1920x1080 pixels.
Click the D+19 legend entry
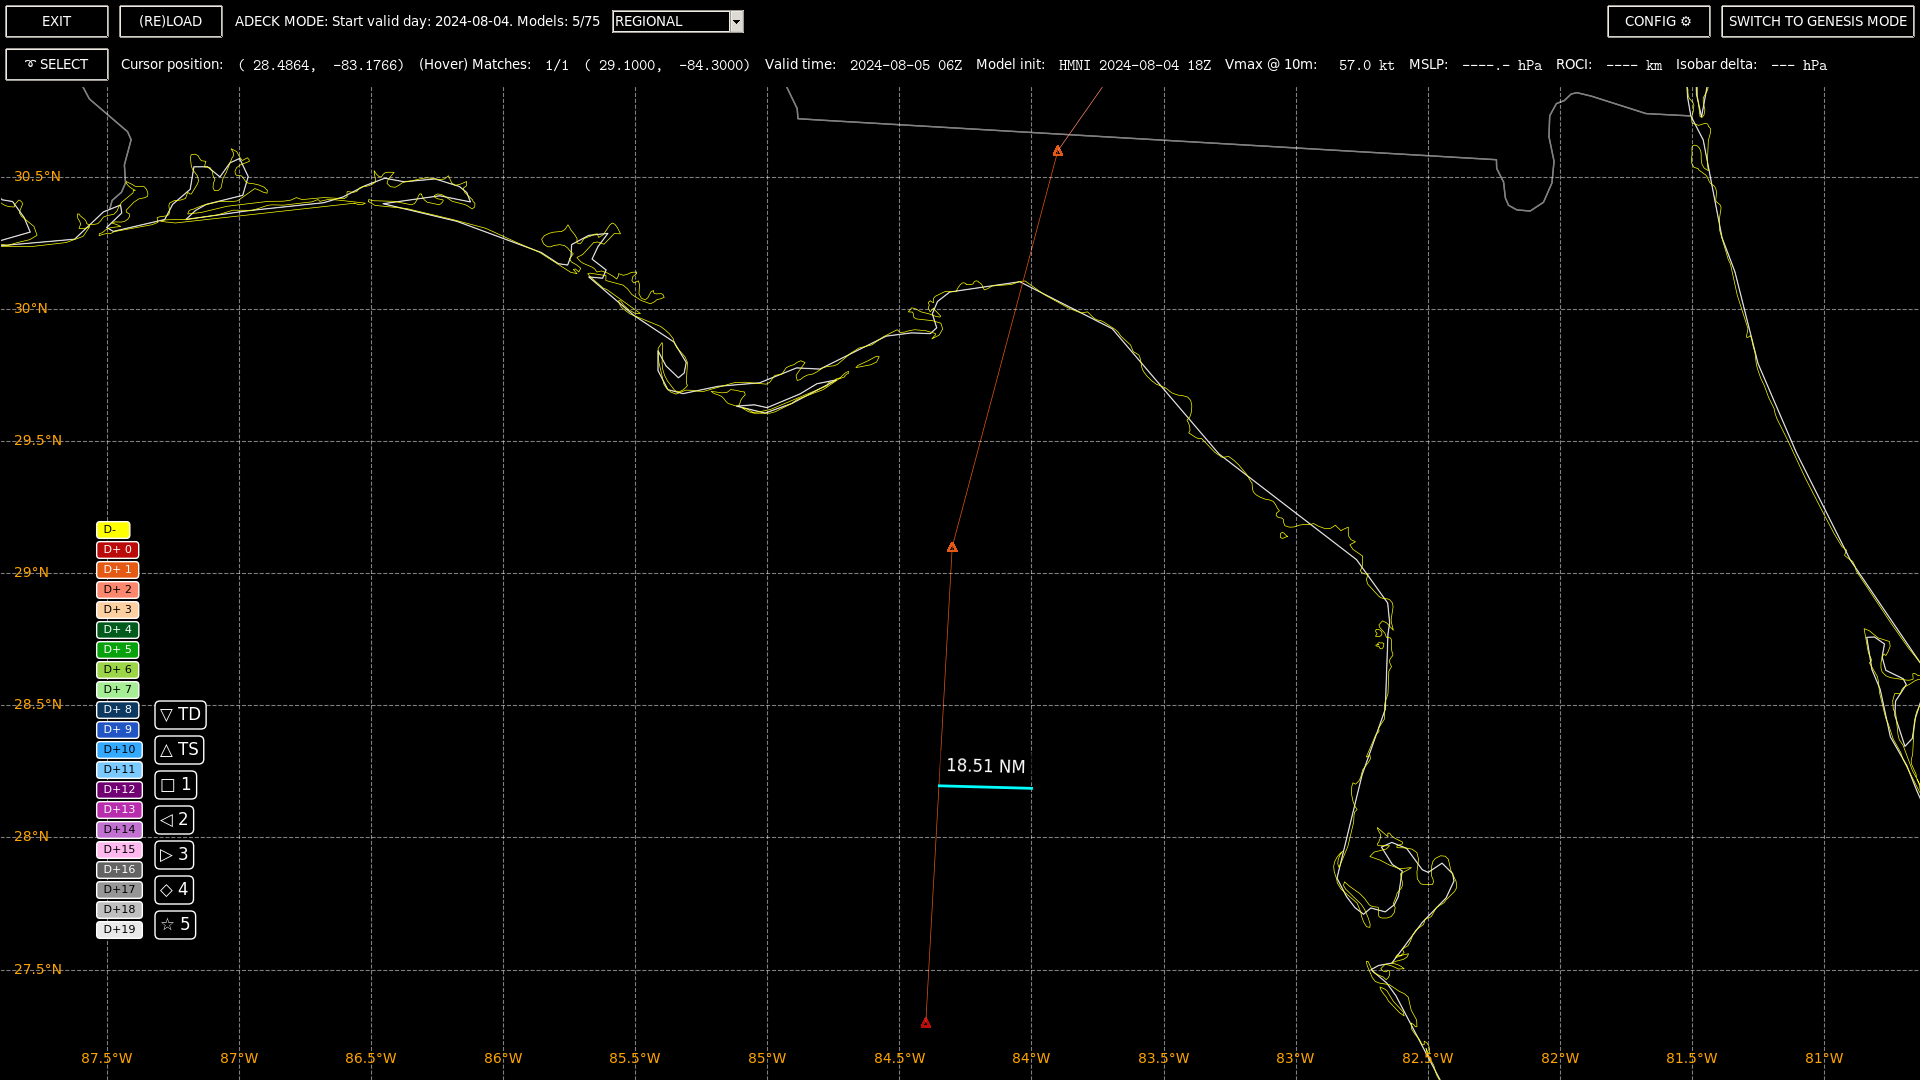(x=119, y=930)
